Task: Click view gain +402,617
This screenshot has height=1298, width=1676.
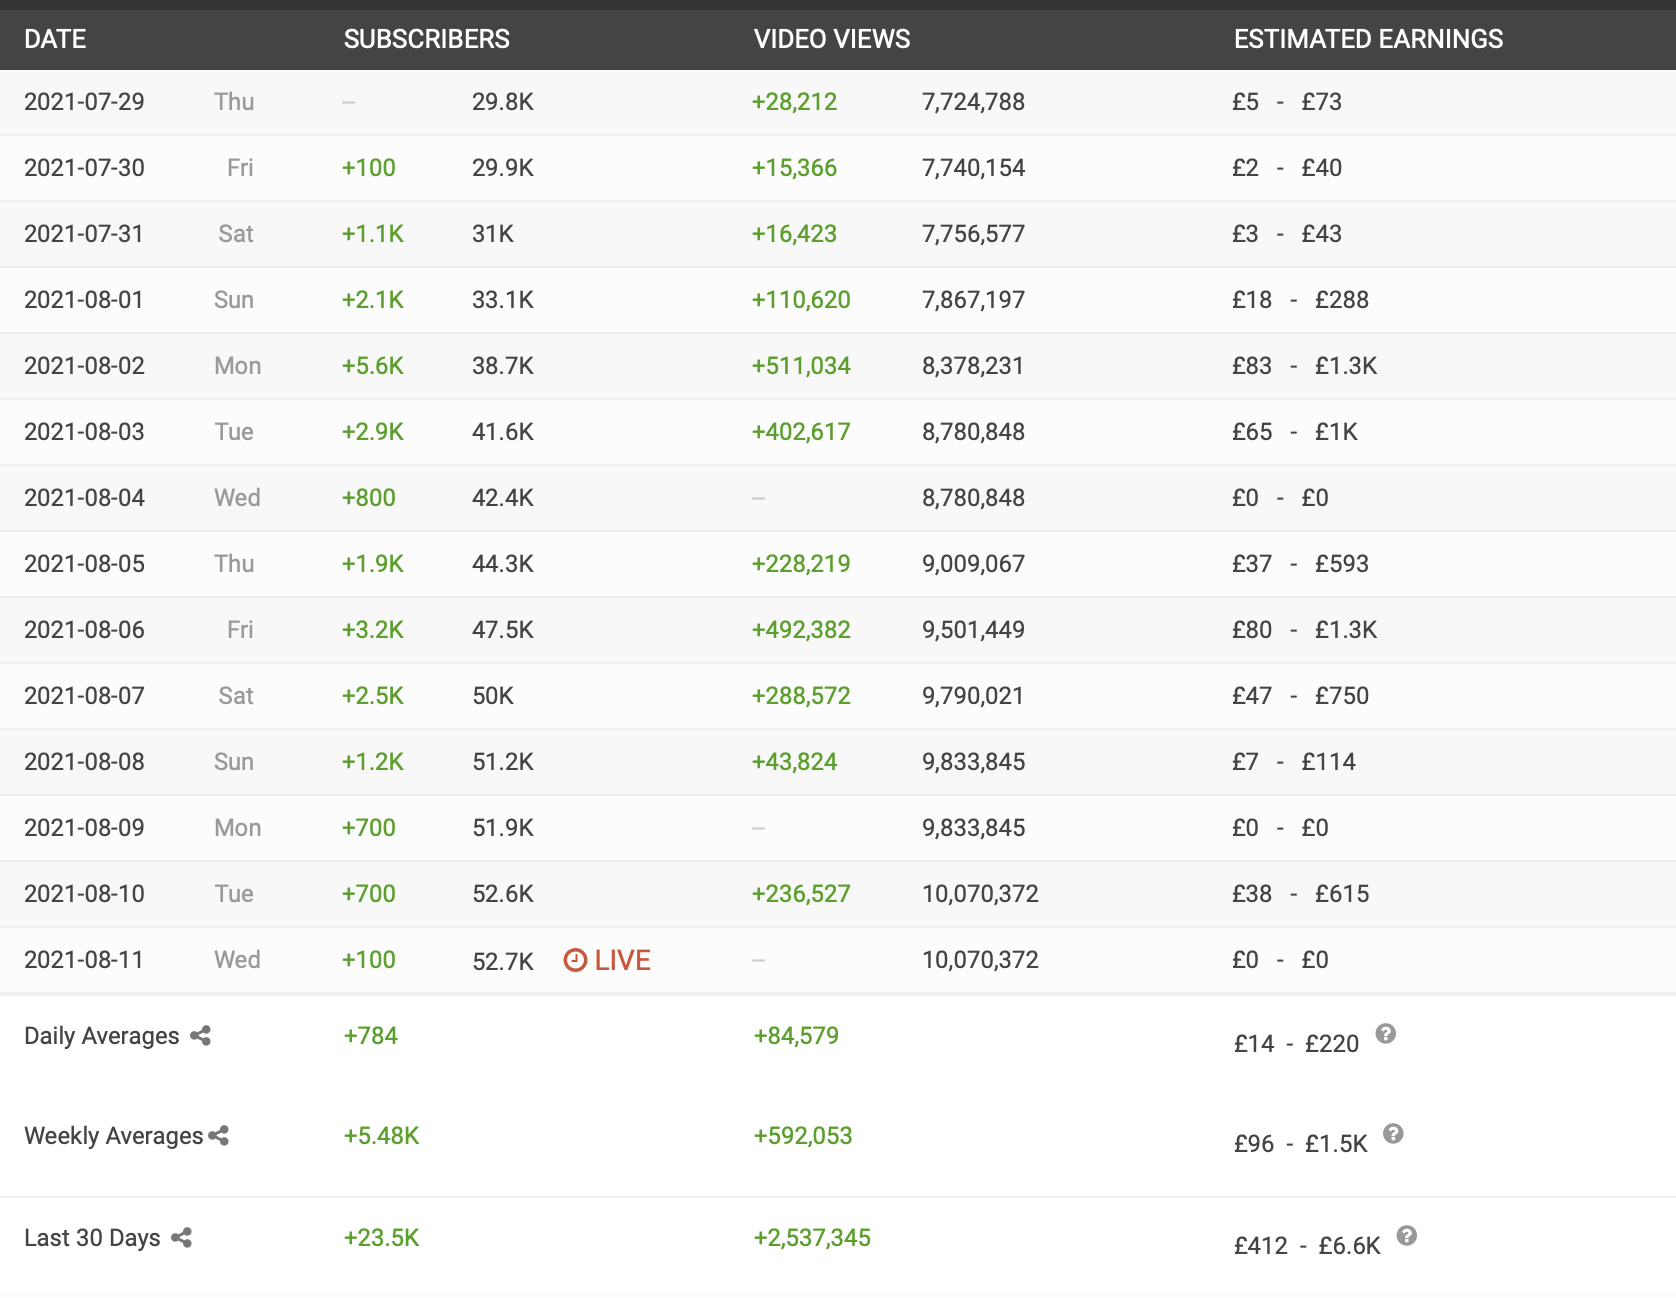Action: (801, 432)
